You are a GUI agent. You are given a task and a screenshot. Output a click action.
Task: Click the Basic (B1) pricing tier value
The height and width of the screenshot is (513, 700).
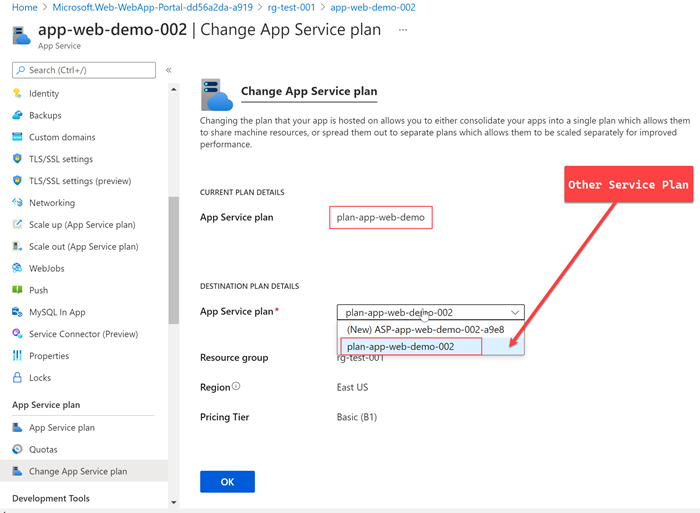[x=357, y=417]
